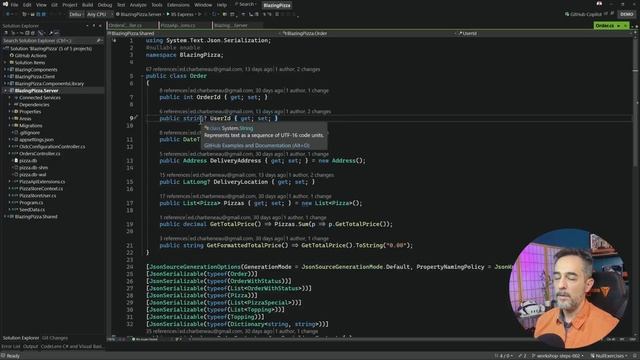Screen dimensions: 640x360
Task: Open the Tools menu
Action: (157, 5)
